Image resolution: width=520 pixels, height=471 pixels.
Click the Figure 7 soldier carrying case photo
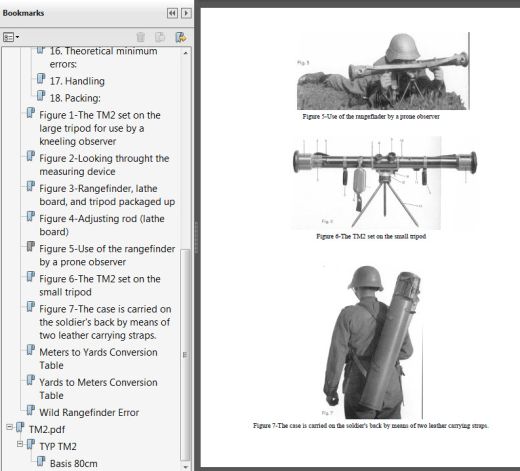(x=372, y=342)
